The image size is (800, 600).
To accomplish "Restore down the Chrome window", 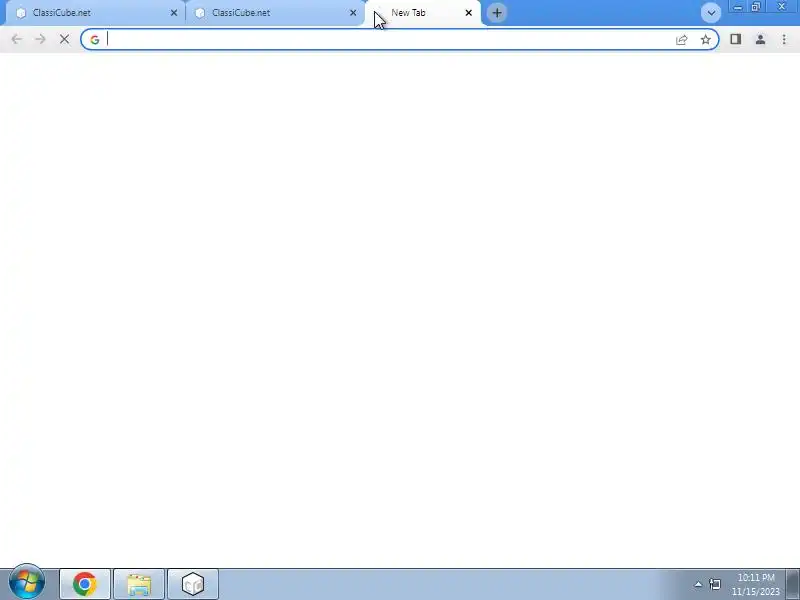I will [756, 7].
